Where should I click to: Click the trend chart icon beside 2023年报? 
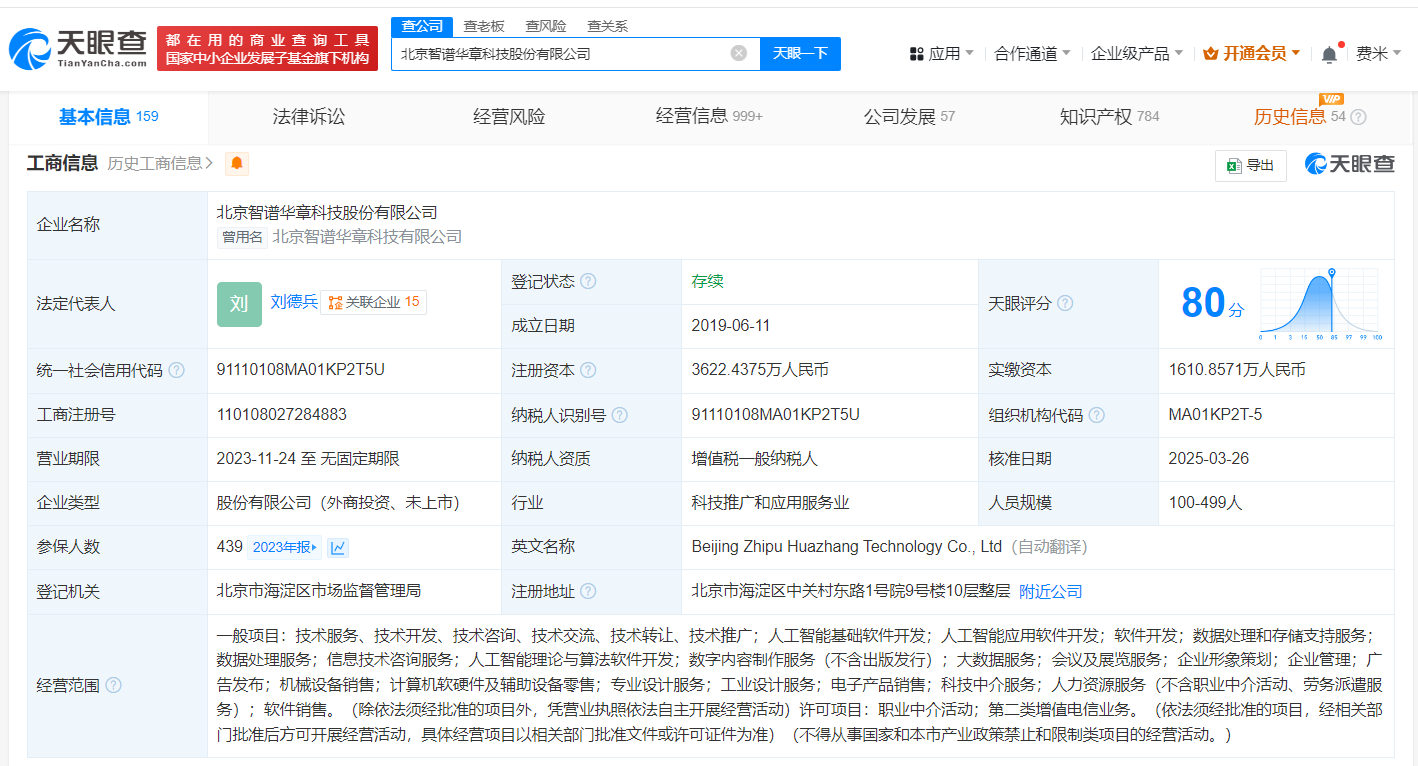click(339, 547)
